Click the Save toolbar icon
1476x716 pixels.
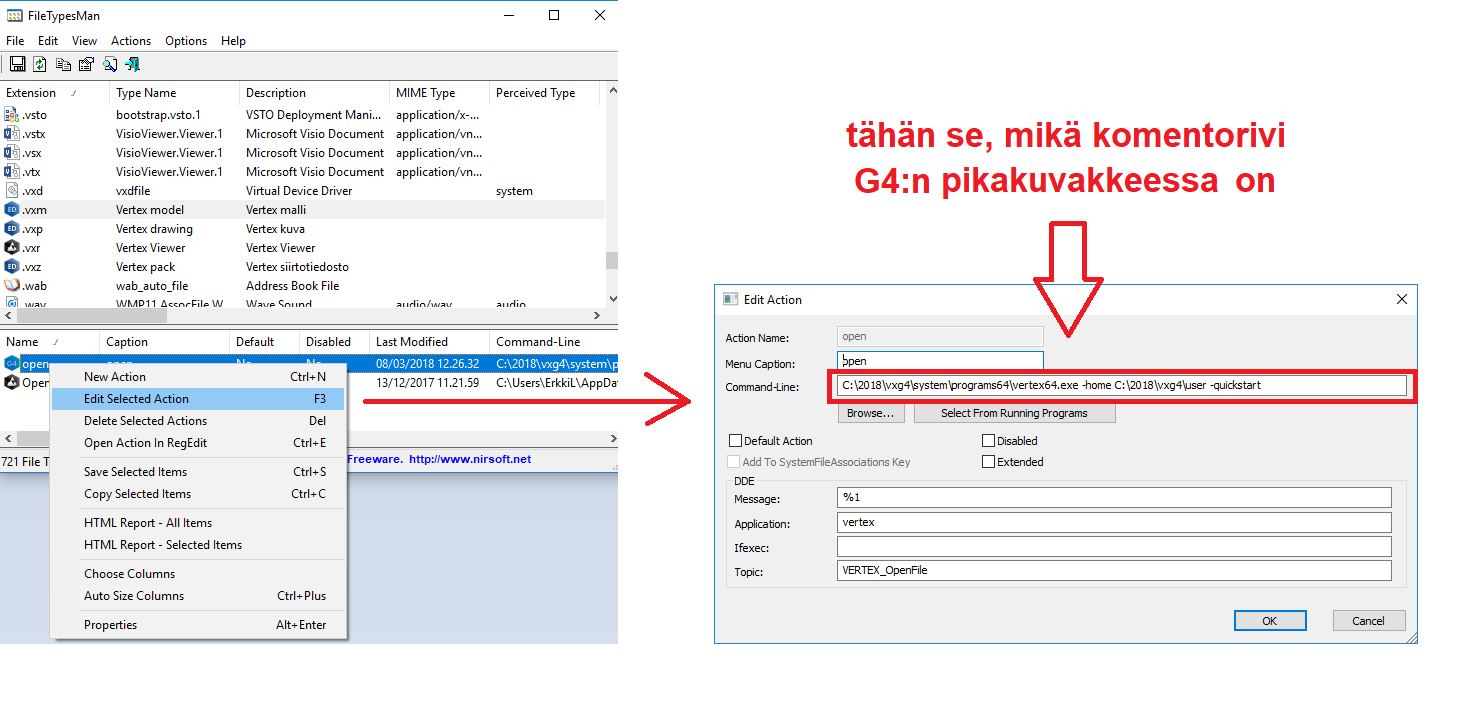coord(17,65)
